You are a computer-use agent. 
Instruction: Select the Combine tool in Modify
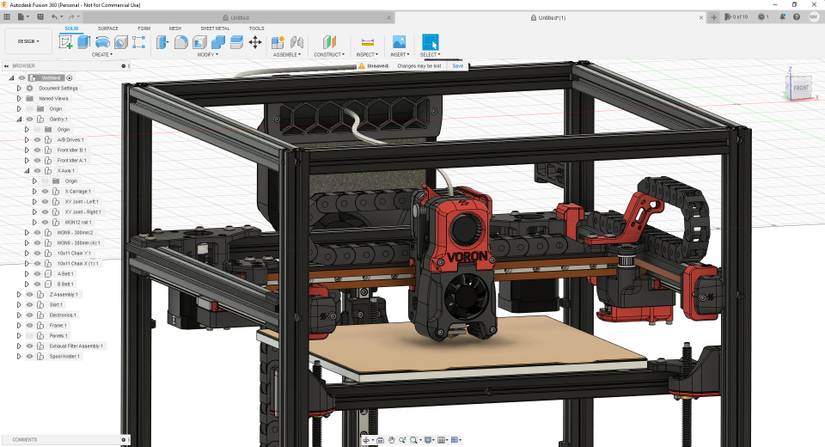(218, 42)
